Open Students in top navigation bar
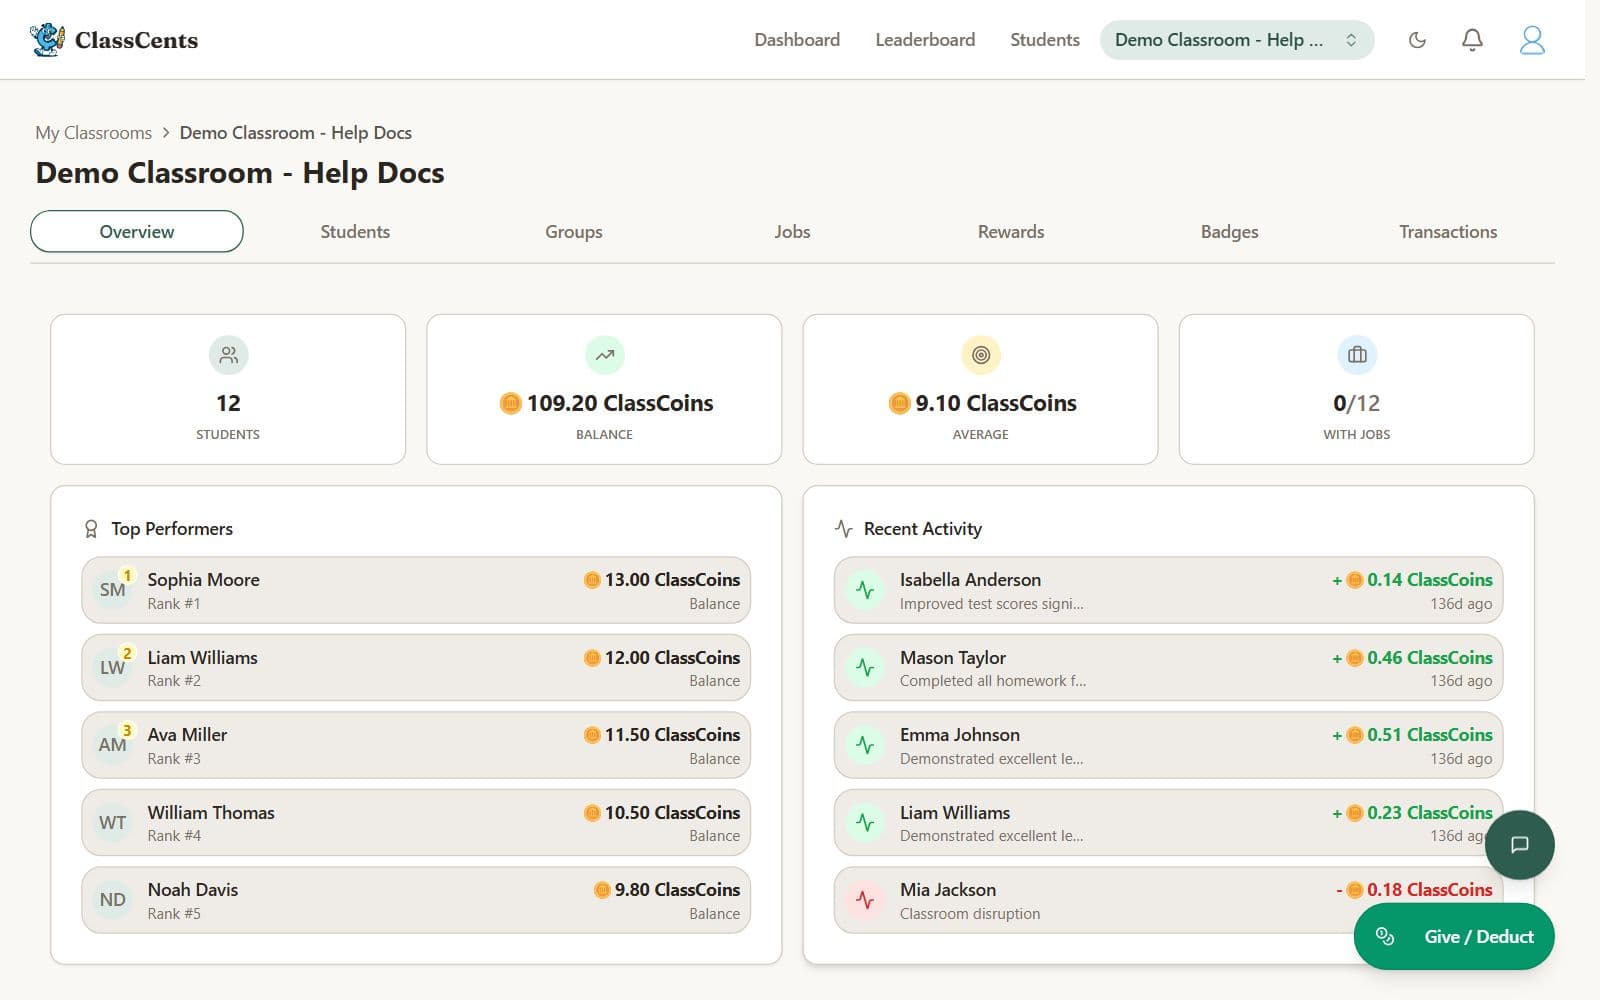1600x1000 pixels. click(x=1045, y=40)
